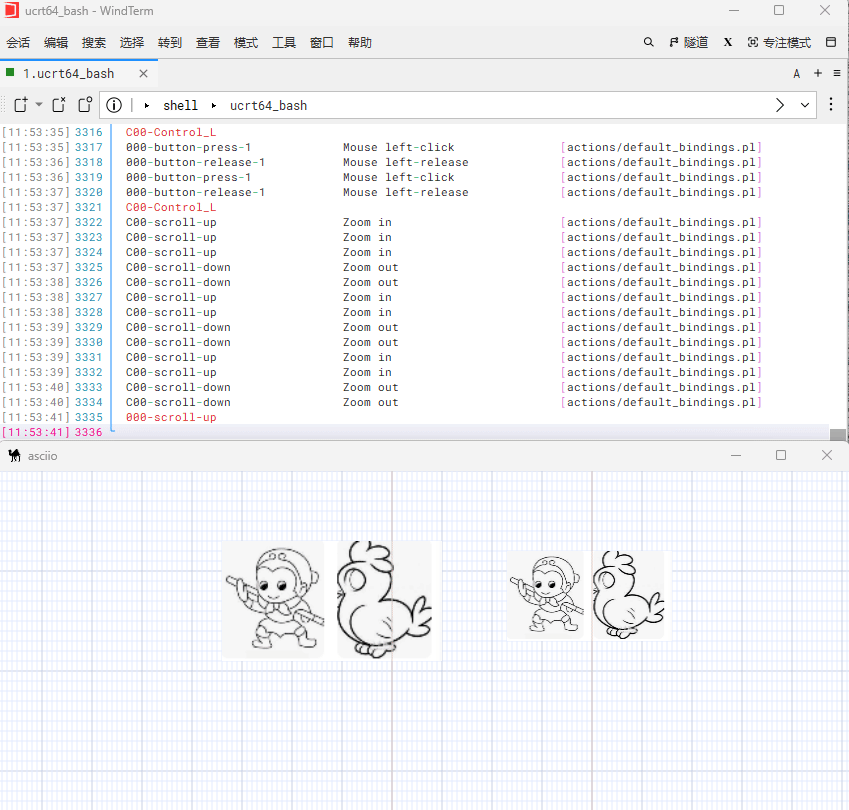This screenshot has height=810, width=849.
Task: Click the session info icon
Action: [114, 105]
